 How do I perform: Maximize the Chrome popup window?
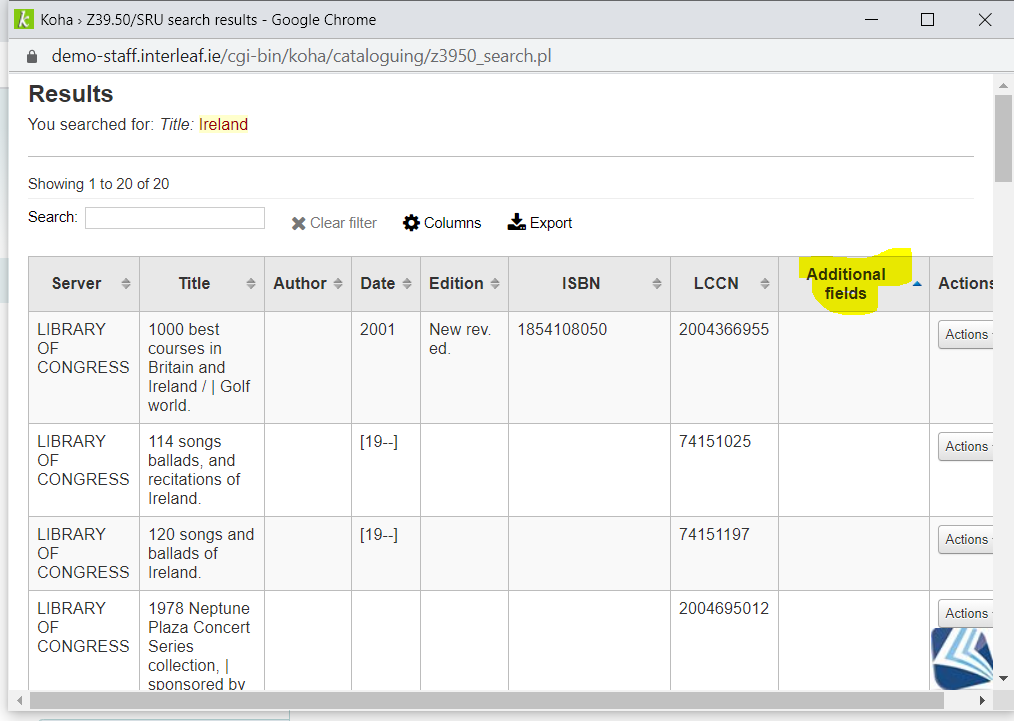point(927,19)
